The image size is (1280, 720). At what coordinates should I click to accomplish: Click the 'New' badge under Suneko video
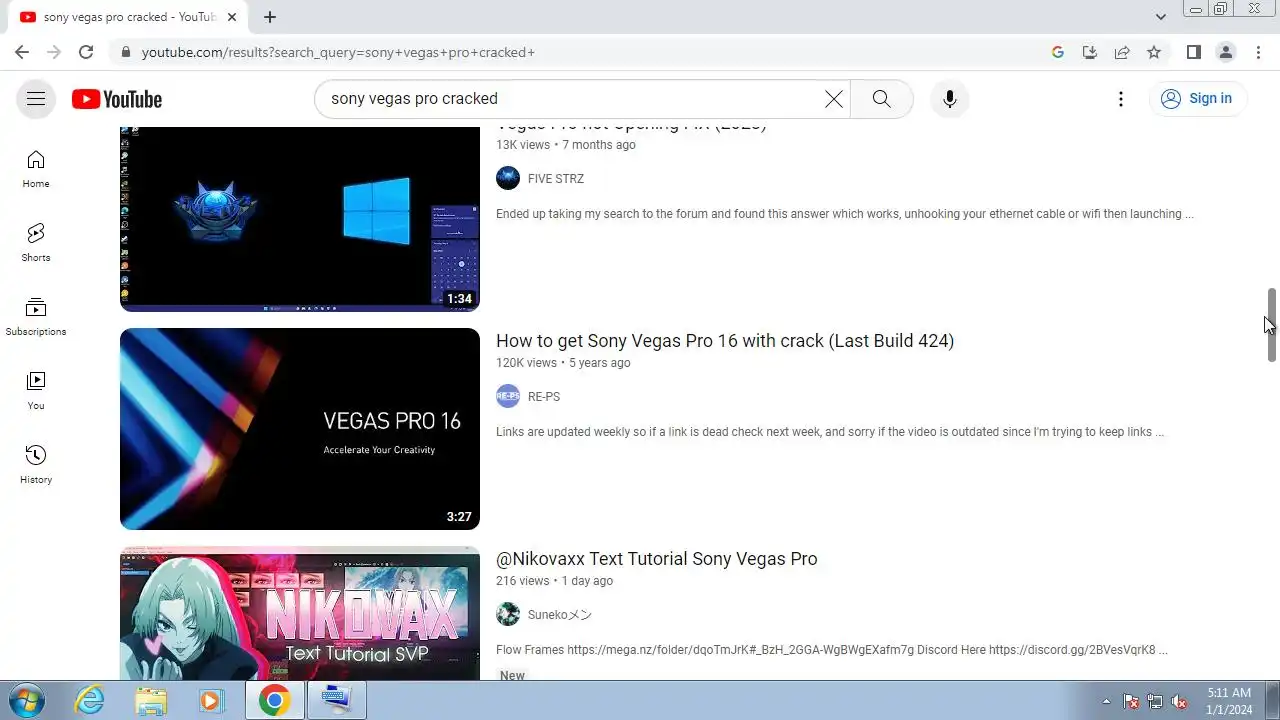coord(512,675)
